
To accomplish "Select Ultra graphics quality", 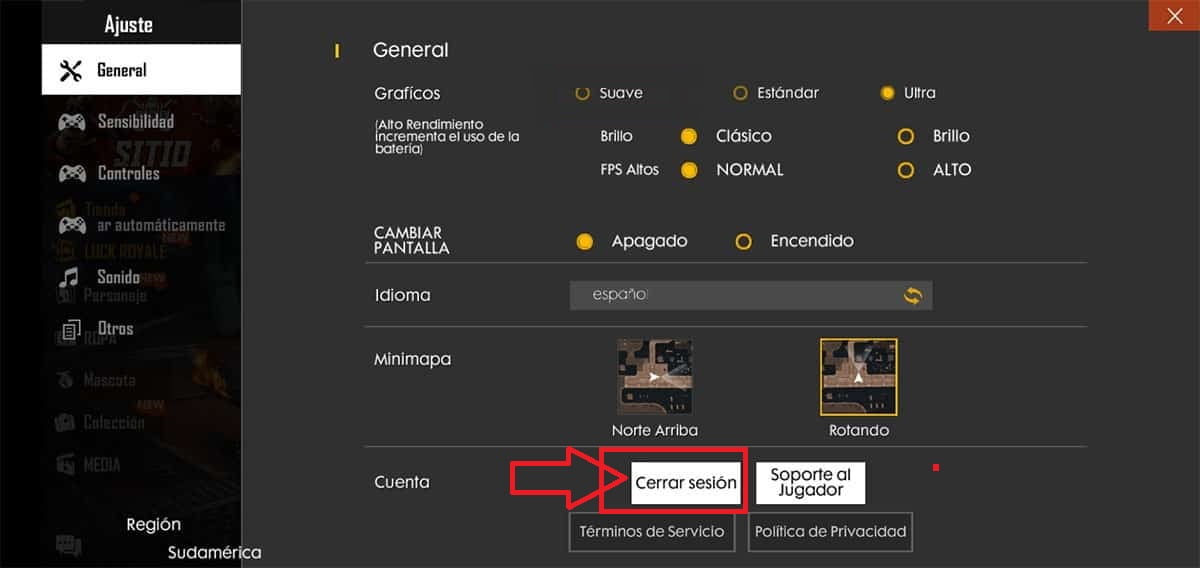I will (x=887, y=93).
